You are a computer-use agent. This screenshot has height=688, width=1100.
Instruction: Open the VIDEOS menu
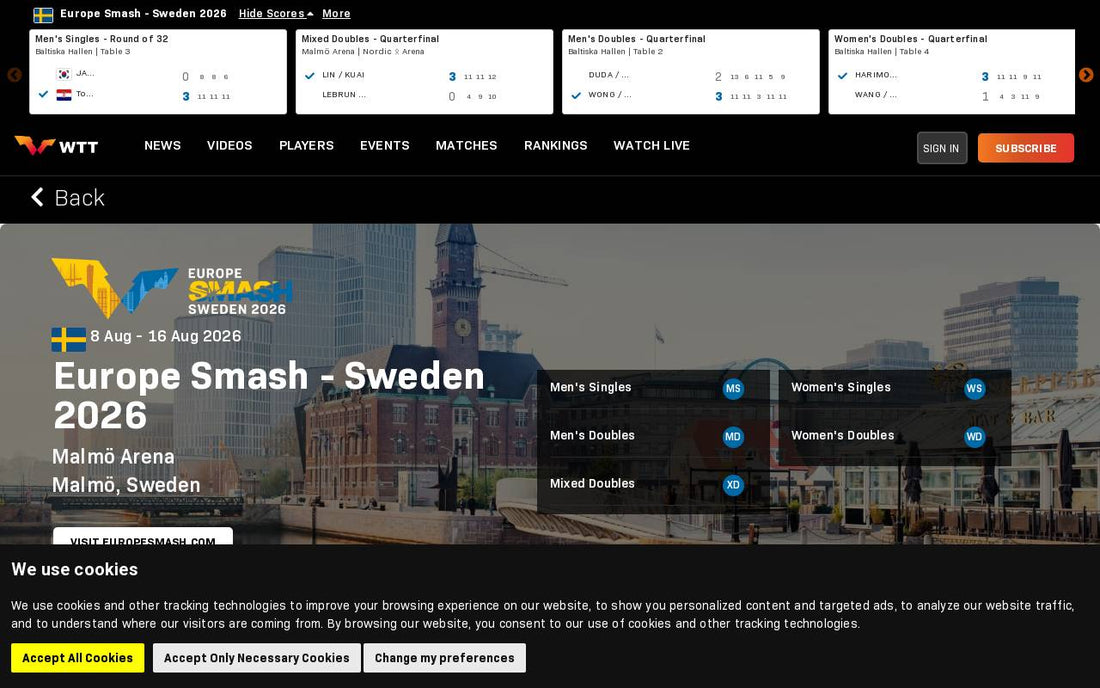pos(229,145)
